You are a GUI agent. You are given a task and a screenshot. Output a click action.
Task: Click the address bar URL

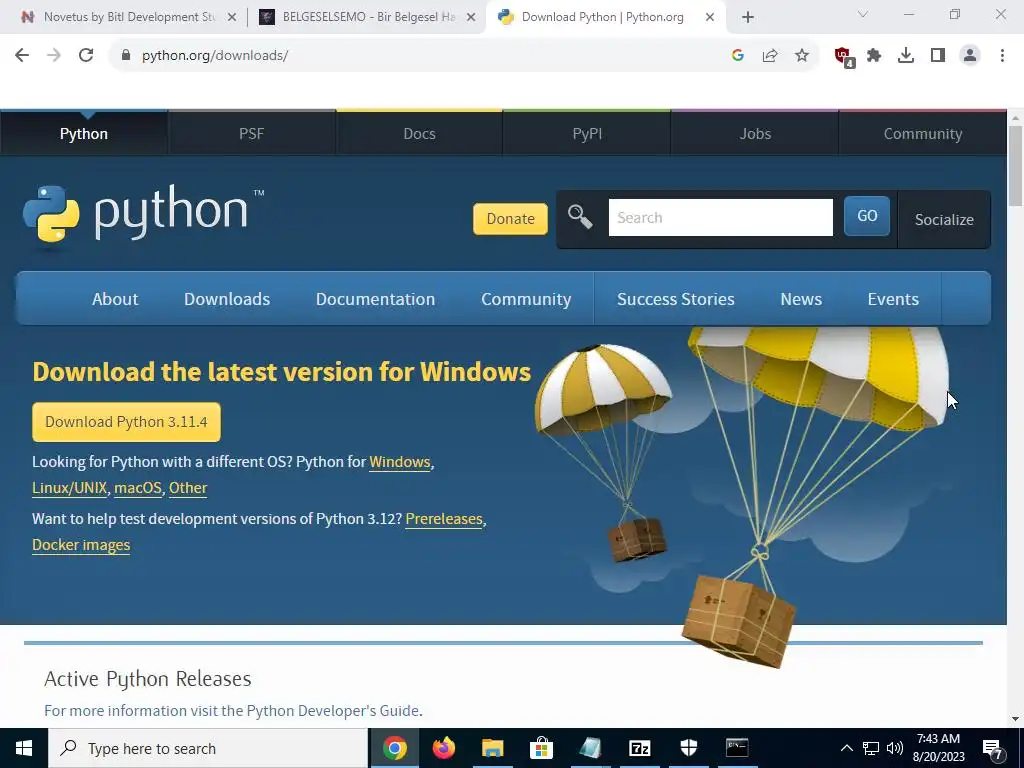(x=215, y=56)
